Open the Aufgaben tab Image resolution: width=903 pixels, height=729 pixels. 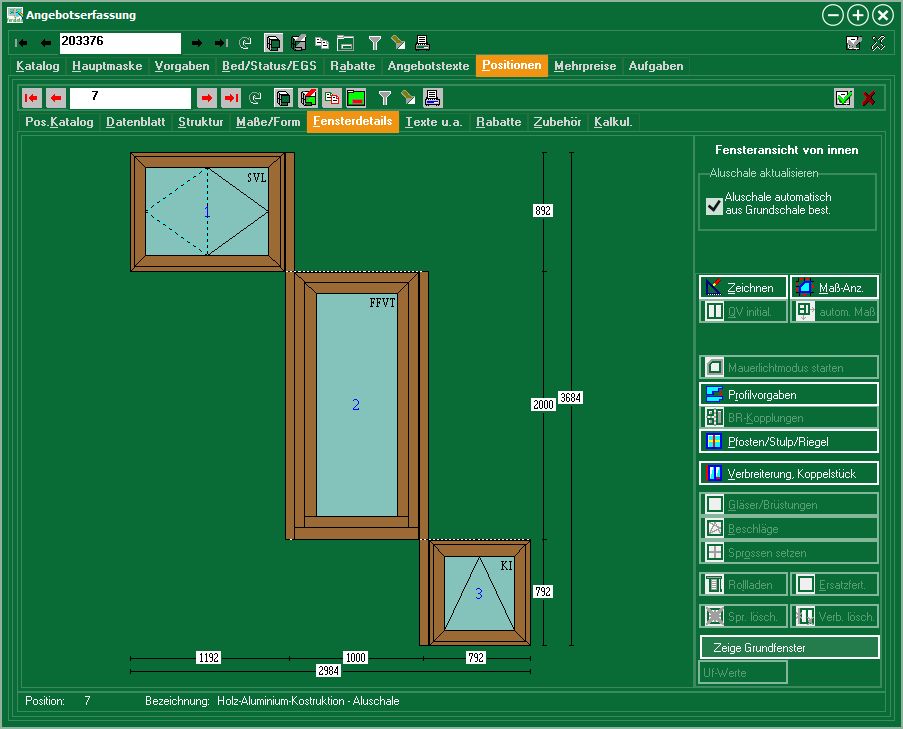(656, 66)
